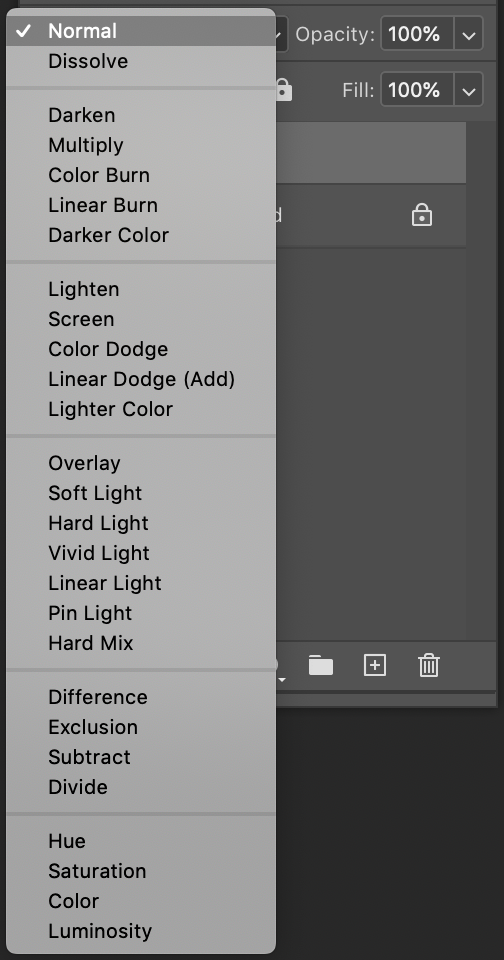504x960 pixels.
Task: Click the Background layer lock icon
Action: coord(422,215)
